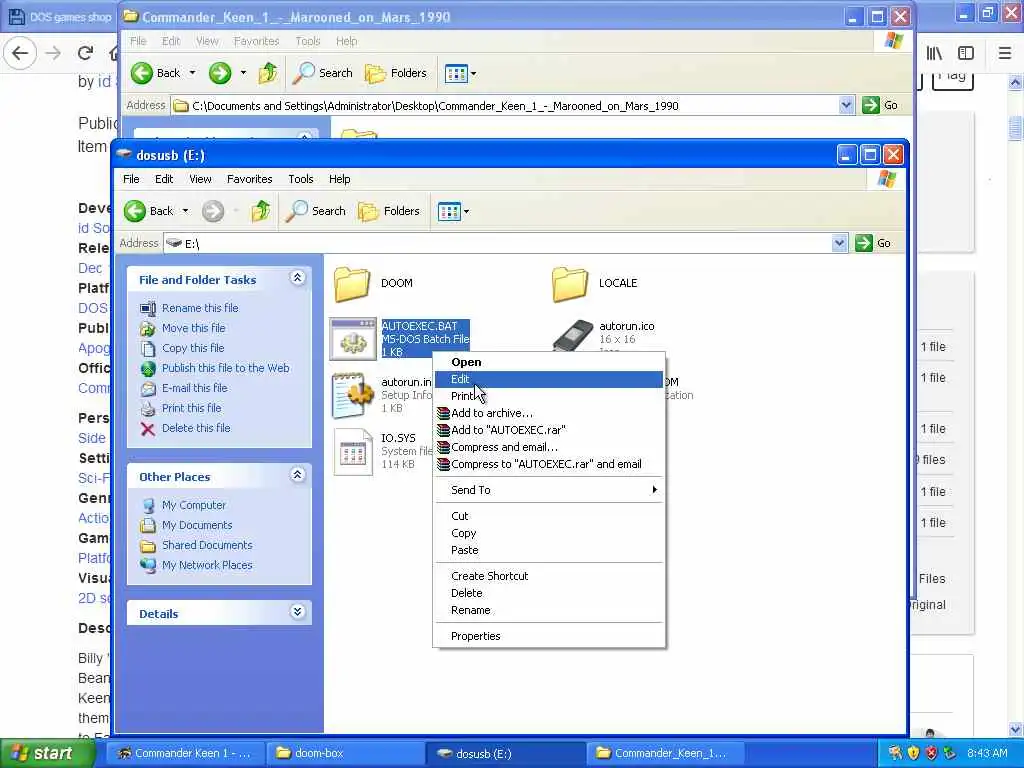This screenshot has width=1024, height=768.
Task: Open Properties from the context menu
Action: [x=549, y=636]
